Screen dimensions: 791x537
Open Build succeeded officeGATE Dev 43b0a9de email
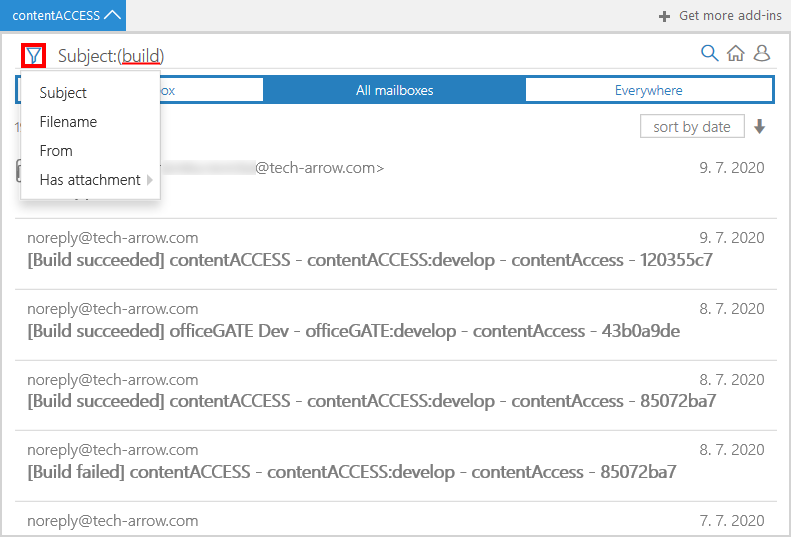(x=396, y=325)
